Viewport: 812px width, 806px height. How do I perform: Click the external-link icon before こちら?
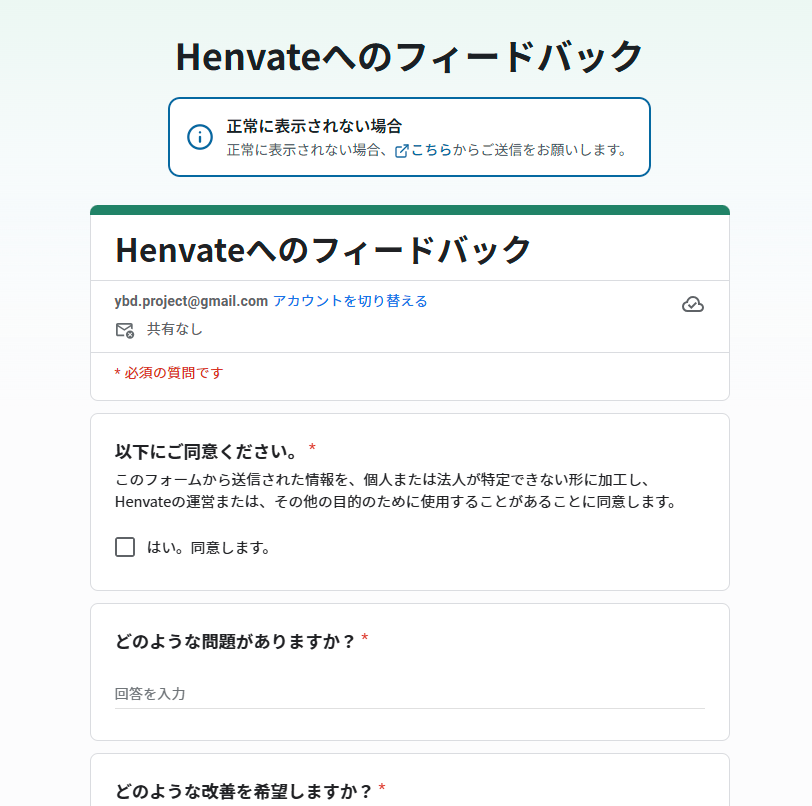[x=401, y=151]
